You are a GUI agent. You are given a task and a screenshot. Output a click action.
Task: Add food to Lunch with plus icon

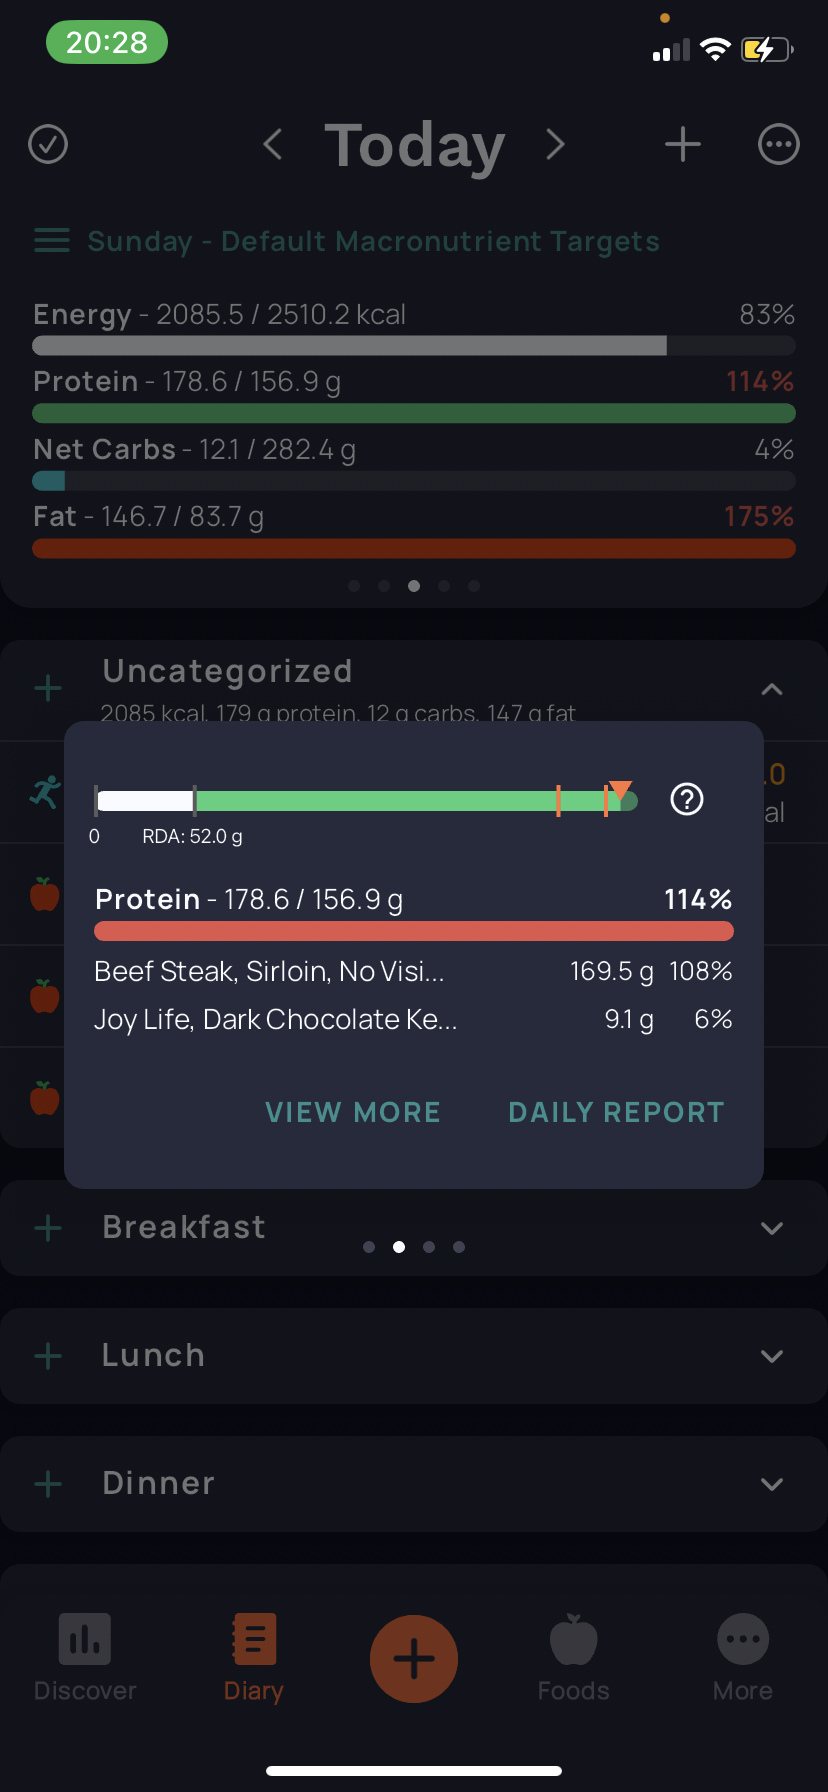tap(48, 1356)
